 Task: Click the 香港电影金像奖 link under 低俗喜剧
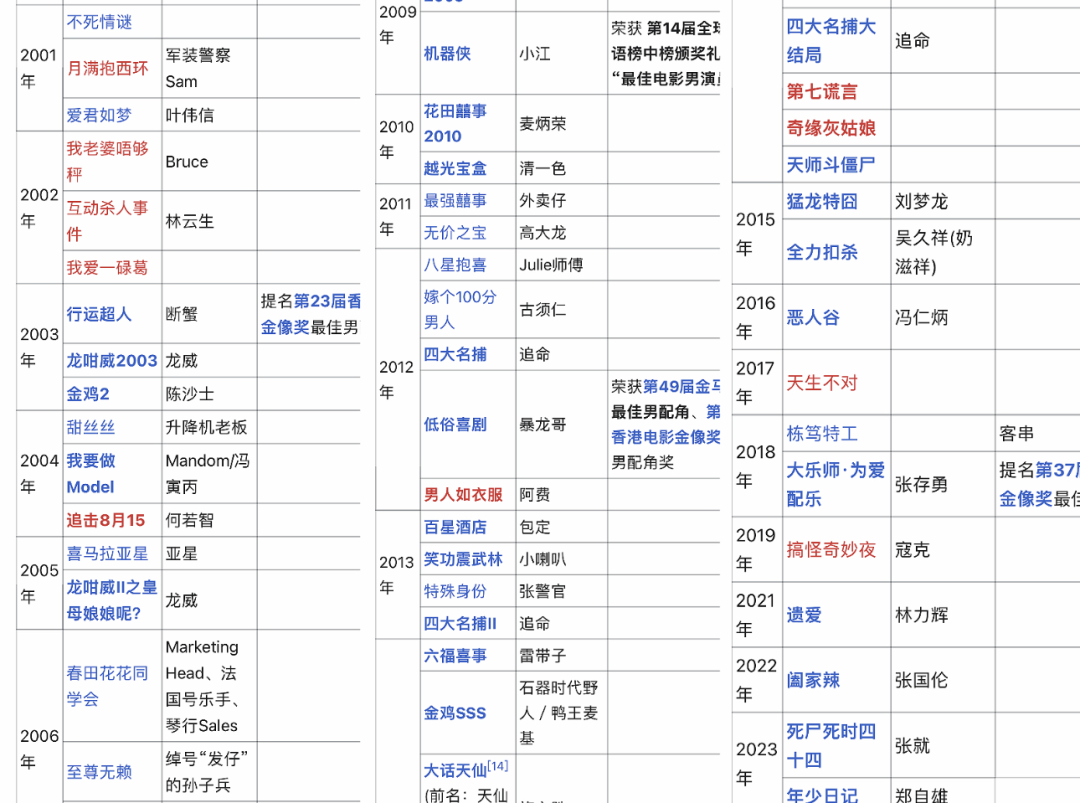666,437
